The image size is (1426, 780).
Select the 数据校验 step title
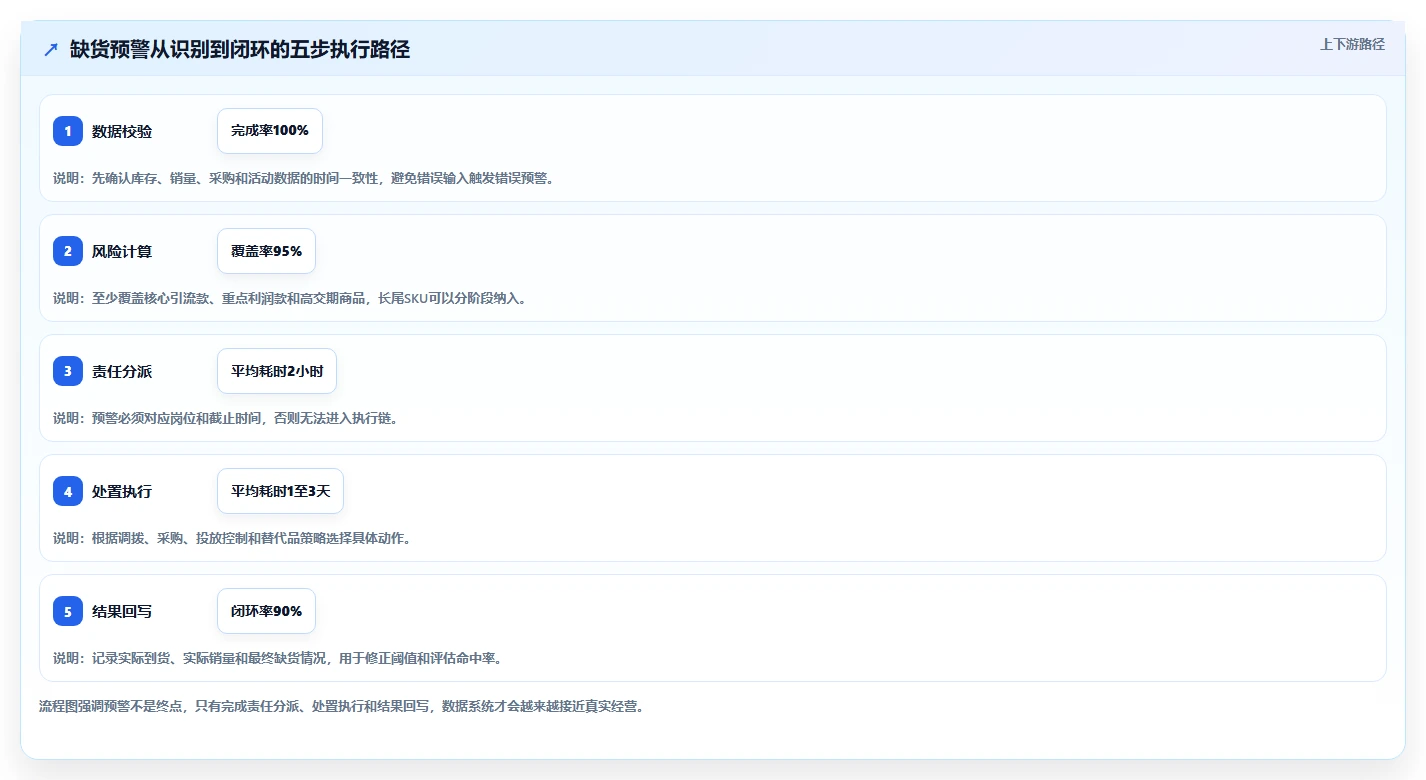[122, 132]
